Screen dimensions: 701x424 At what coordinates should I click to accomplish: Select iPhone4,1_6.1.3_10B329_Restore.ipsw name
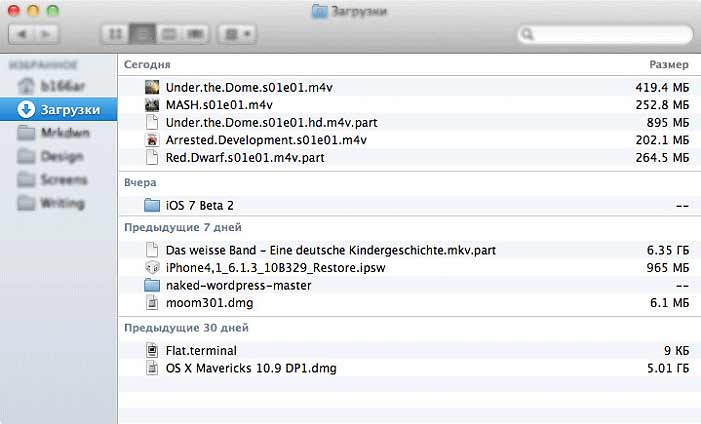pyautogui.click(x=275, y=267)
